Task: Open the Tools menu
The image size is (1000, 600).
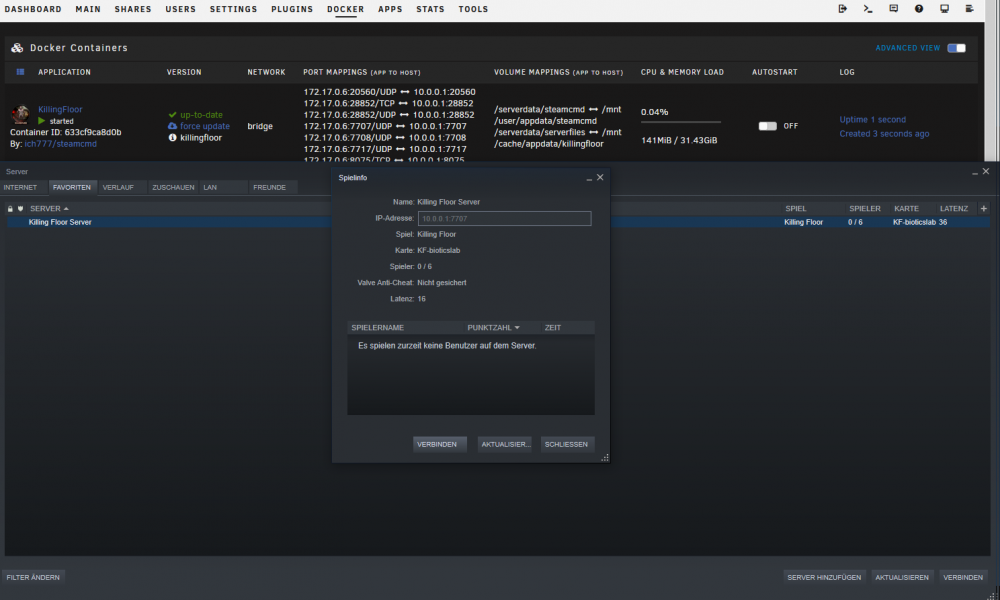Action: (x=473, y=10)
